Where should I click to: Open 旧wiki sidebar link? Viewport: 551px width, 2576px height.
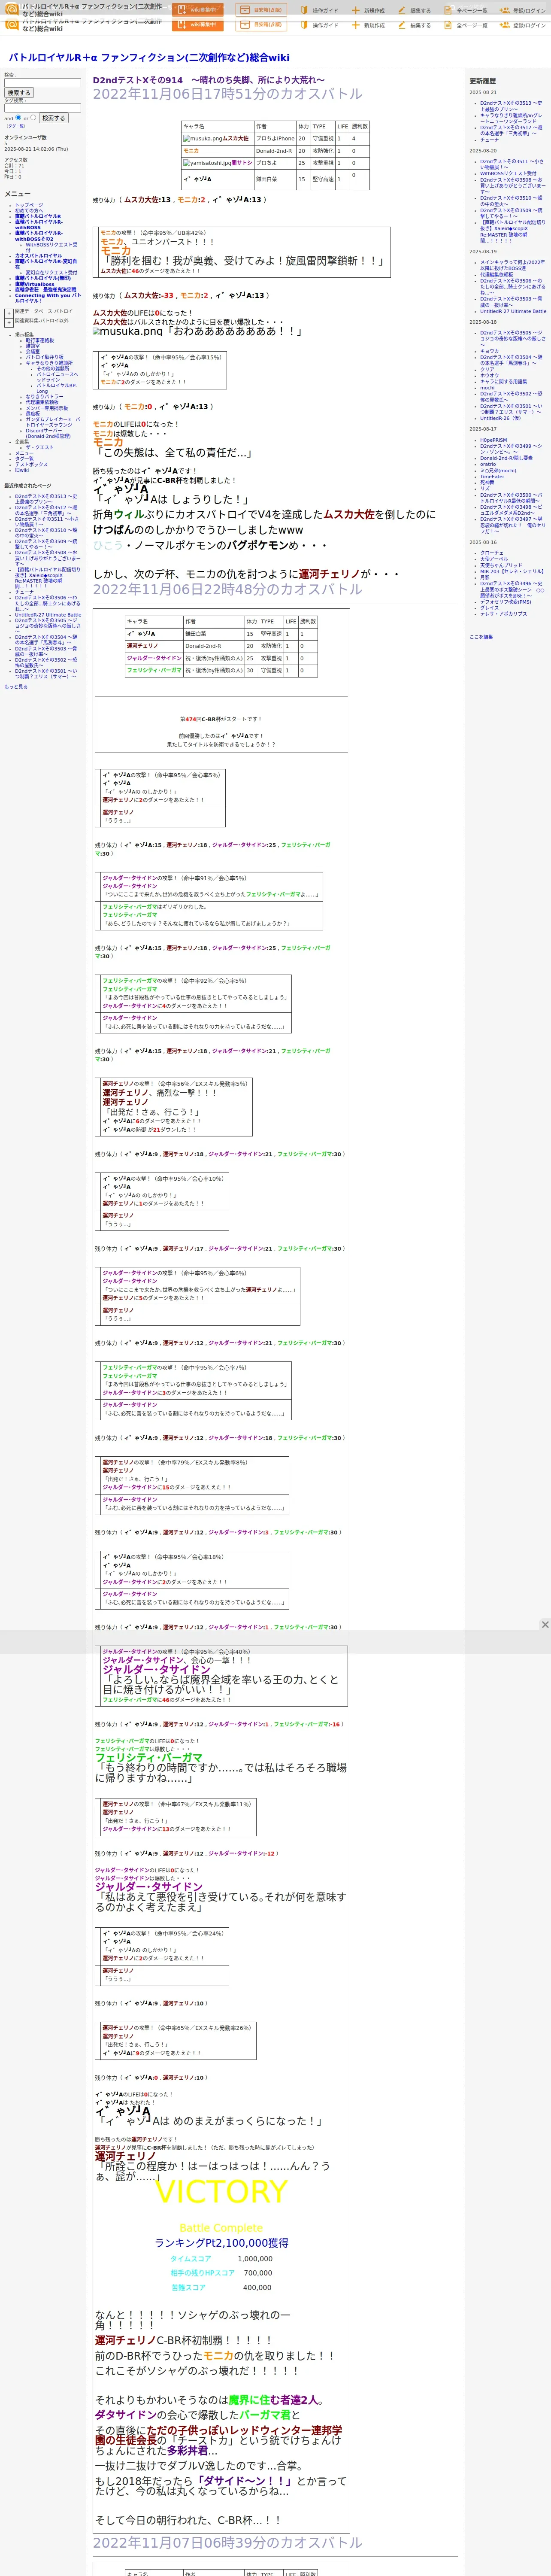pos(22,470)
